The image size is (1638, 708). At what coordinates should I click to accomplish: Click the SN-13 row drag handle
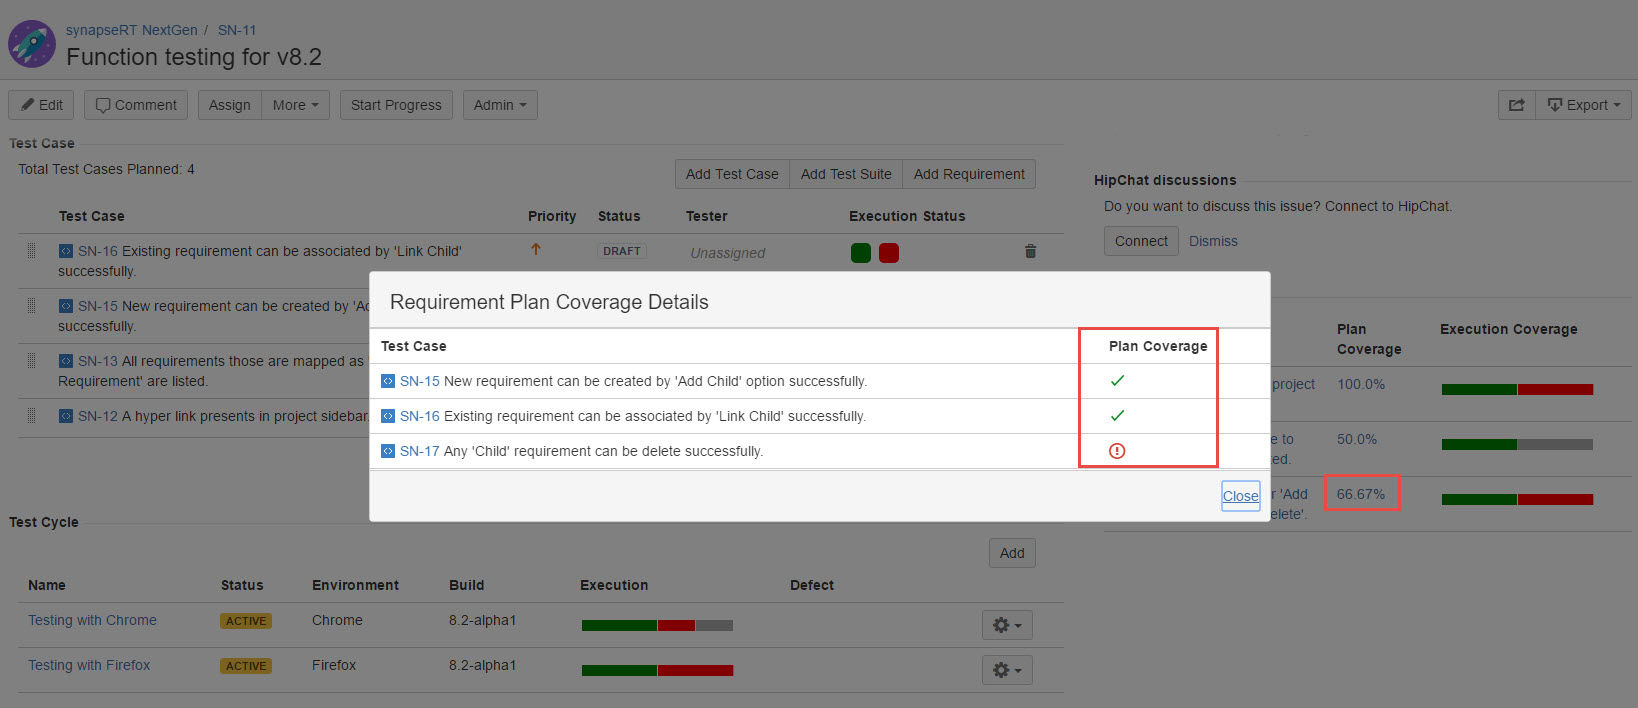coord(31,360)
